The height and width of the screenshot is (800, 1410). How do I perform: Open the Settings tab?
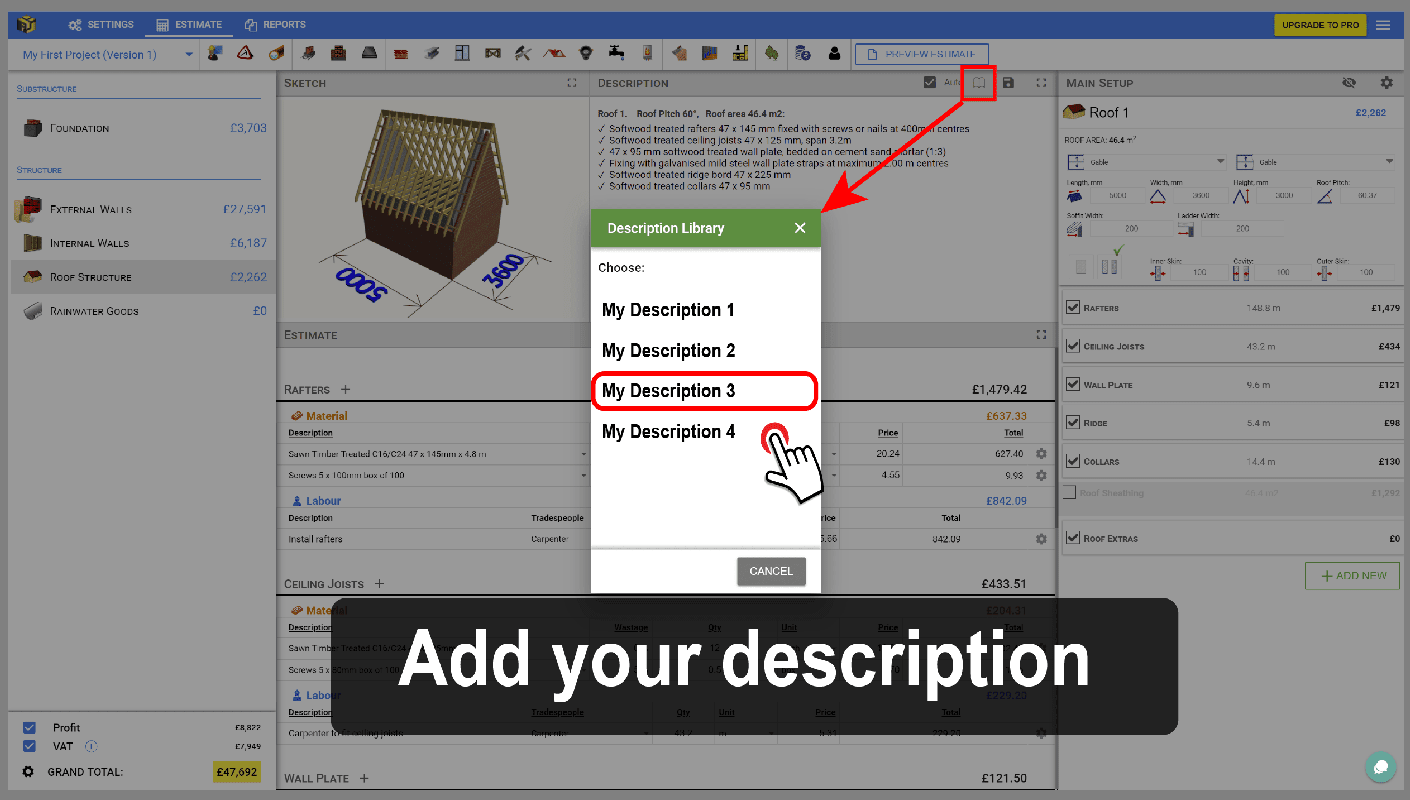(100, 25)
